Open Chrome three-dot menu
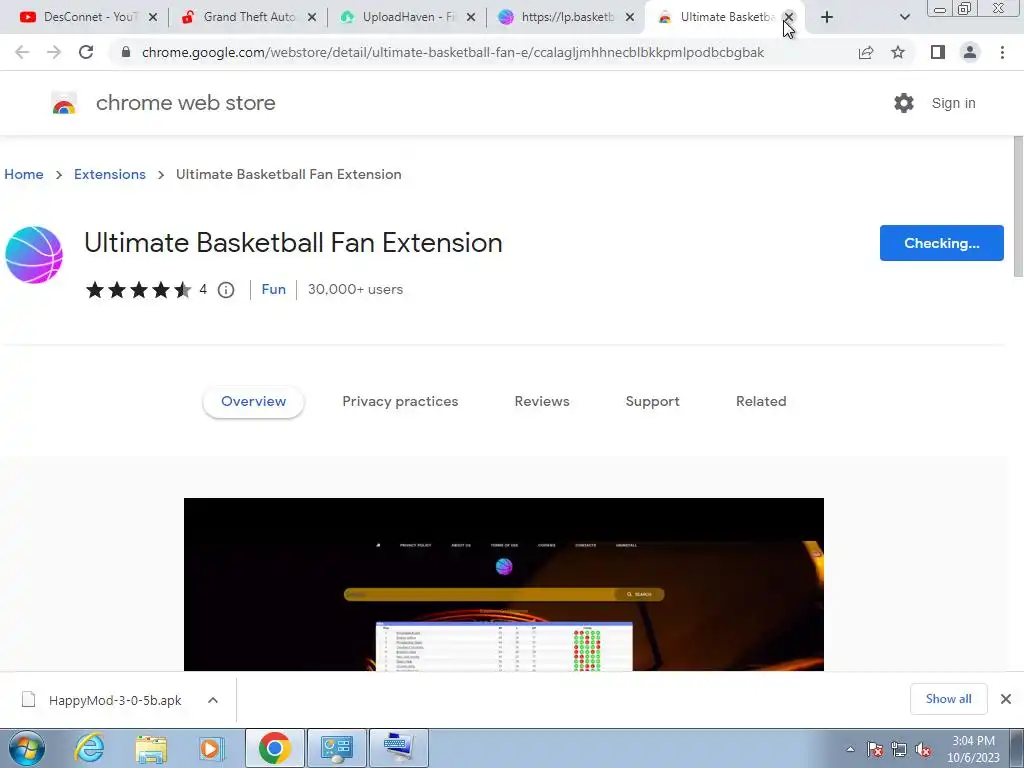Viewport: 1024px width, 768px height. click(x=1002, y=52)
